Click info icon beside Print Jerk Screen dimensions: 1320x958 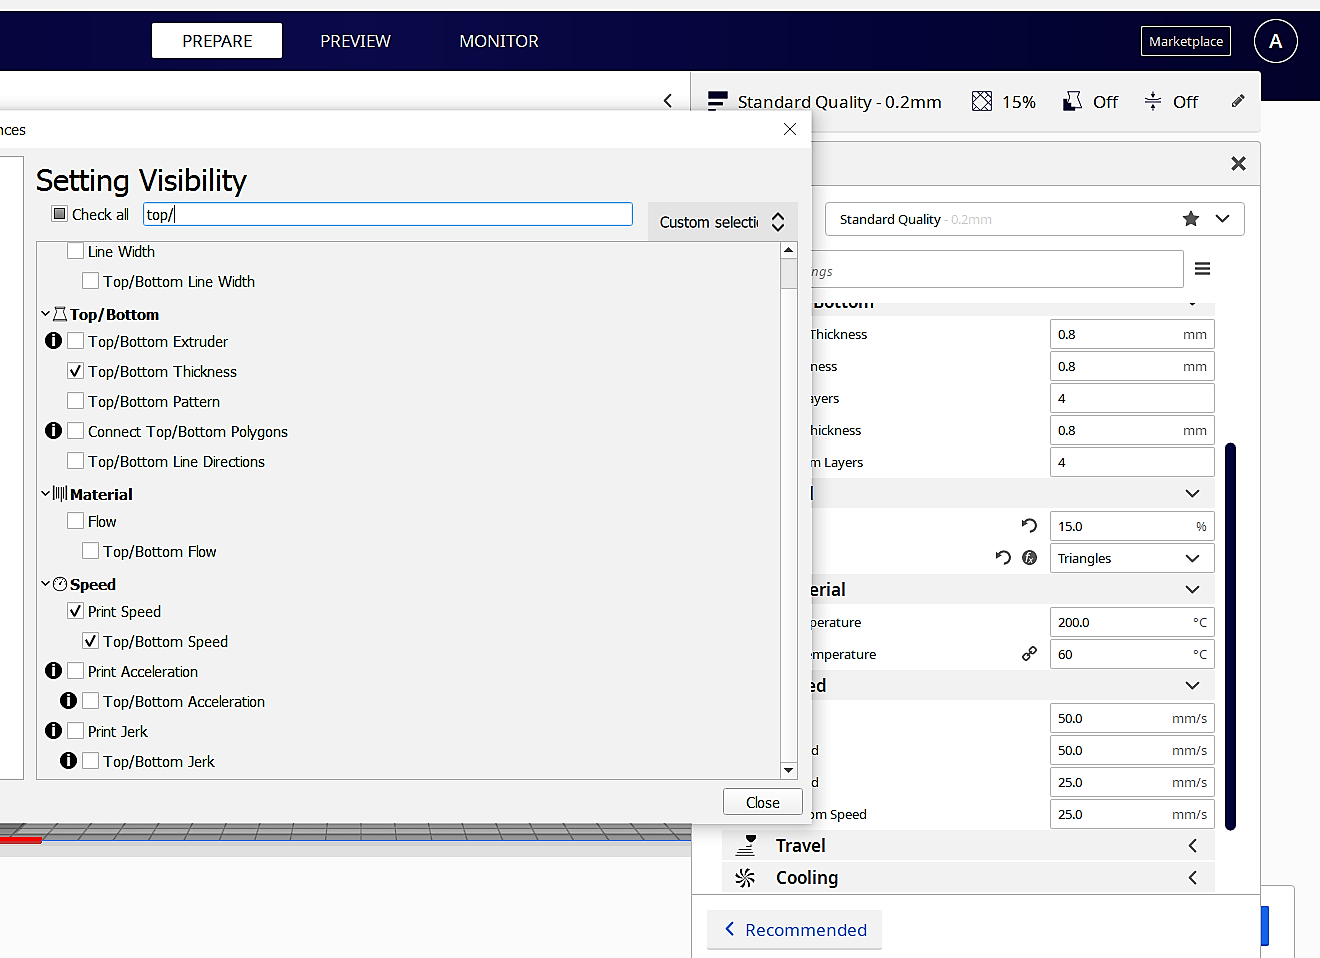[x=54, y=731]
